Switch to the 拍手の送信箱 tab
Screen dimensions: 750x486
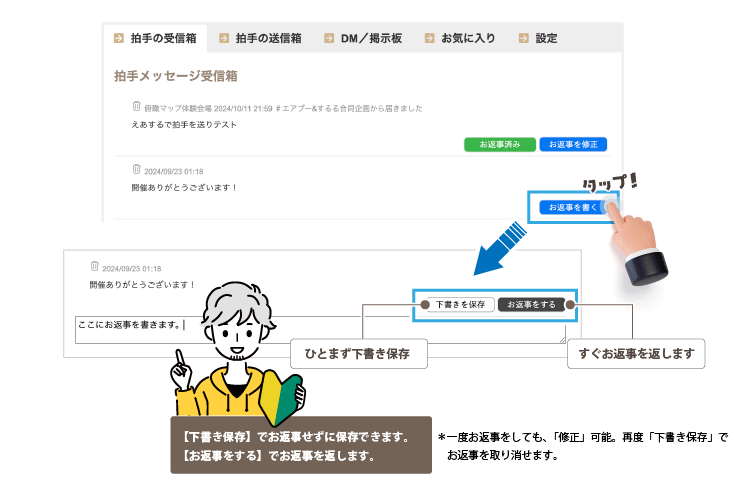pos(261,38)
